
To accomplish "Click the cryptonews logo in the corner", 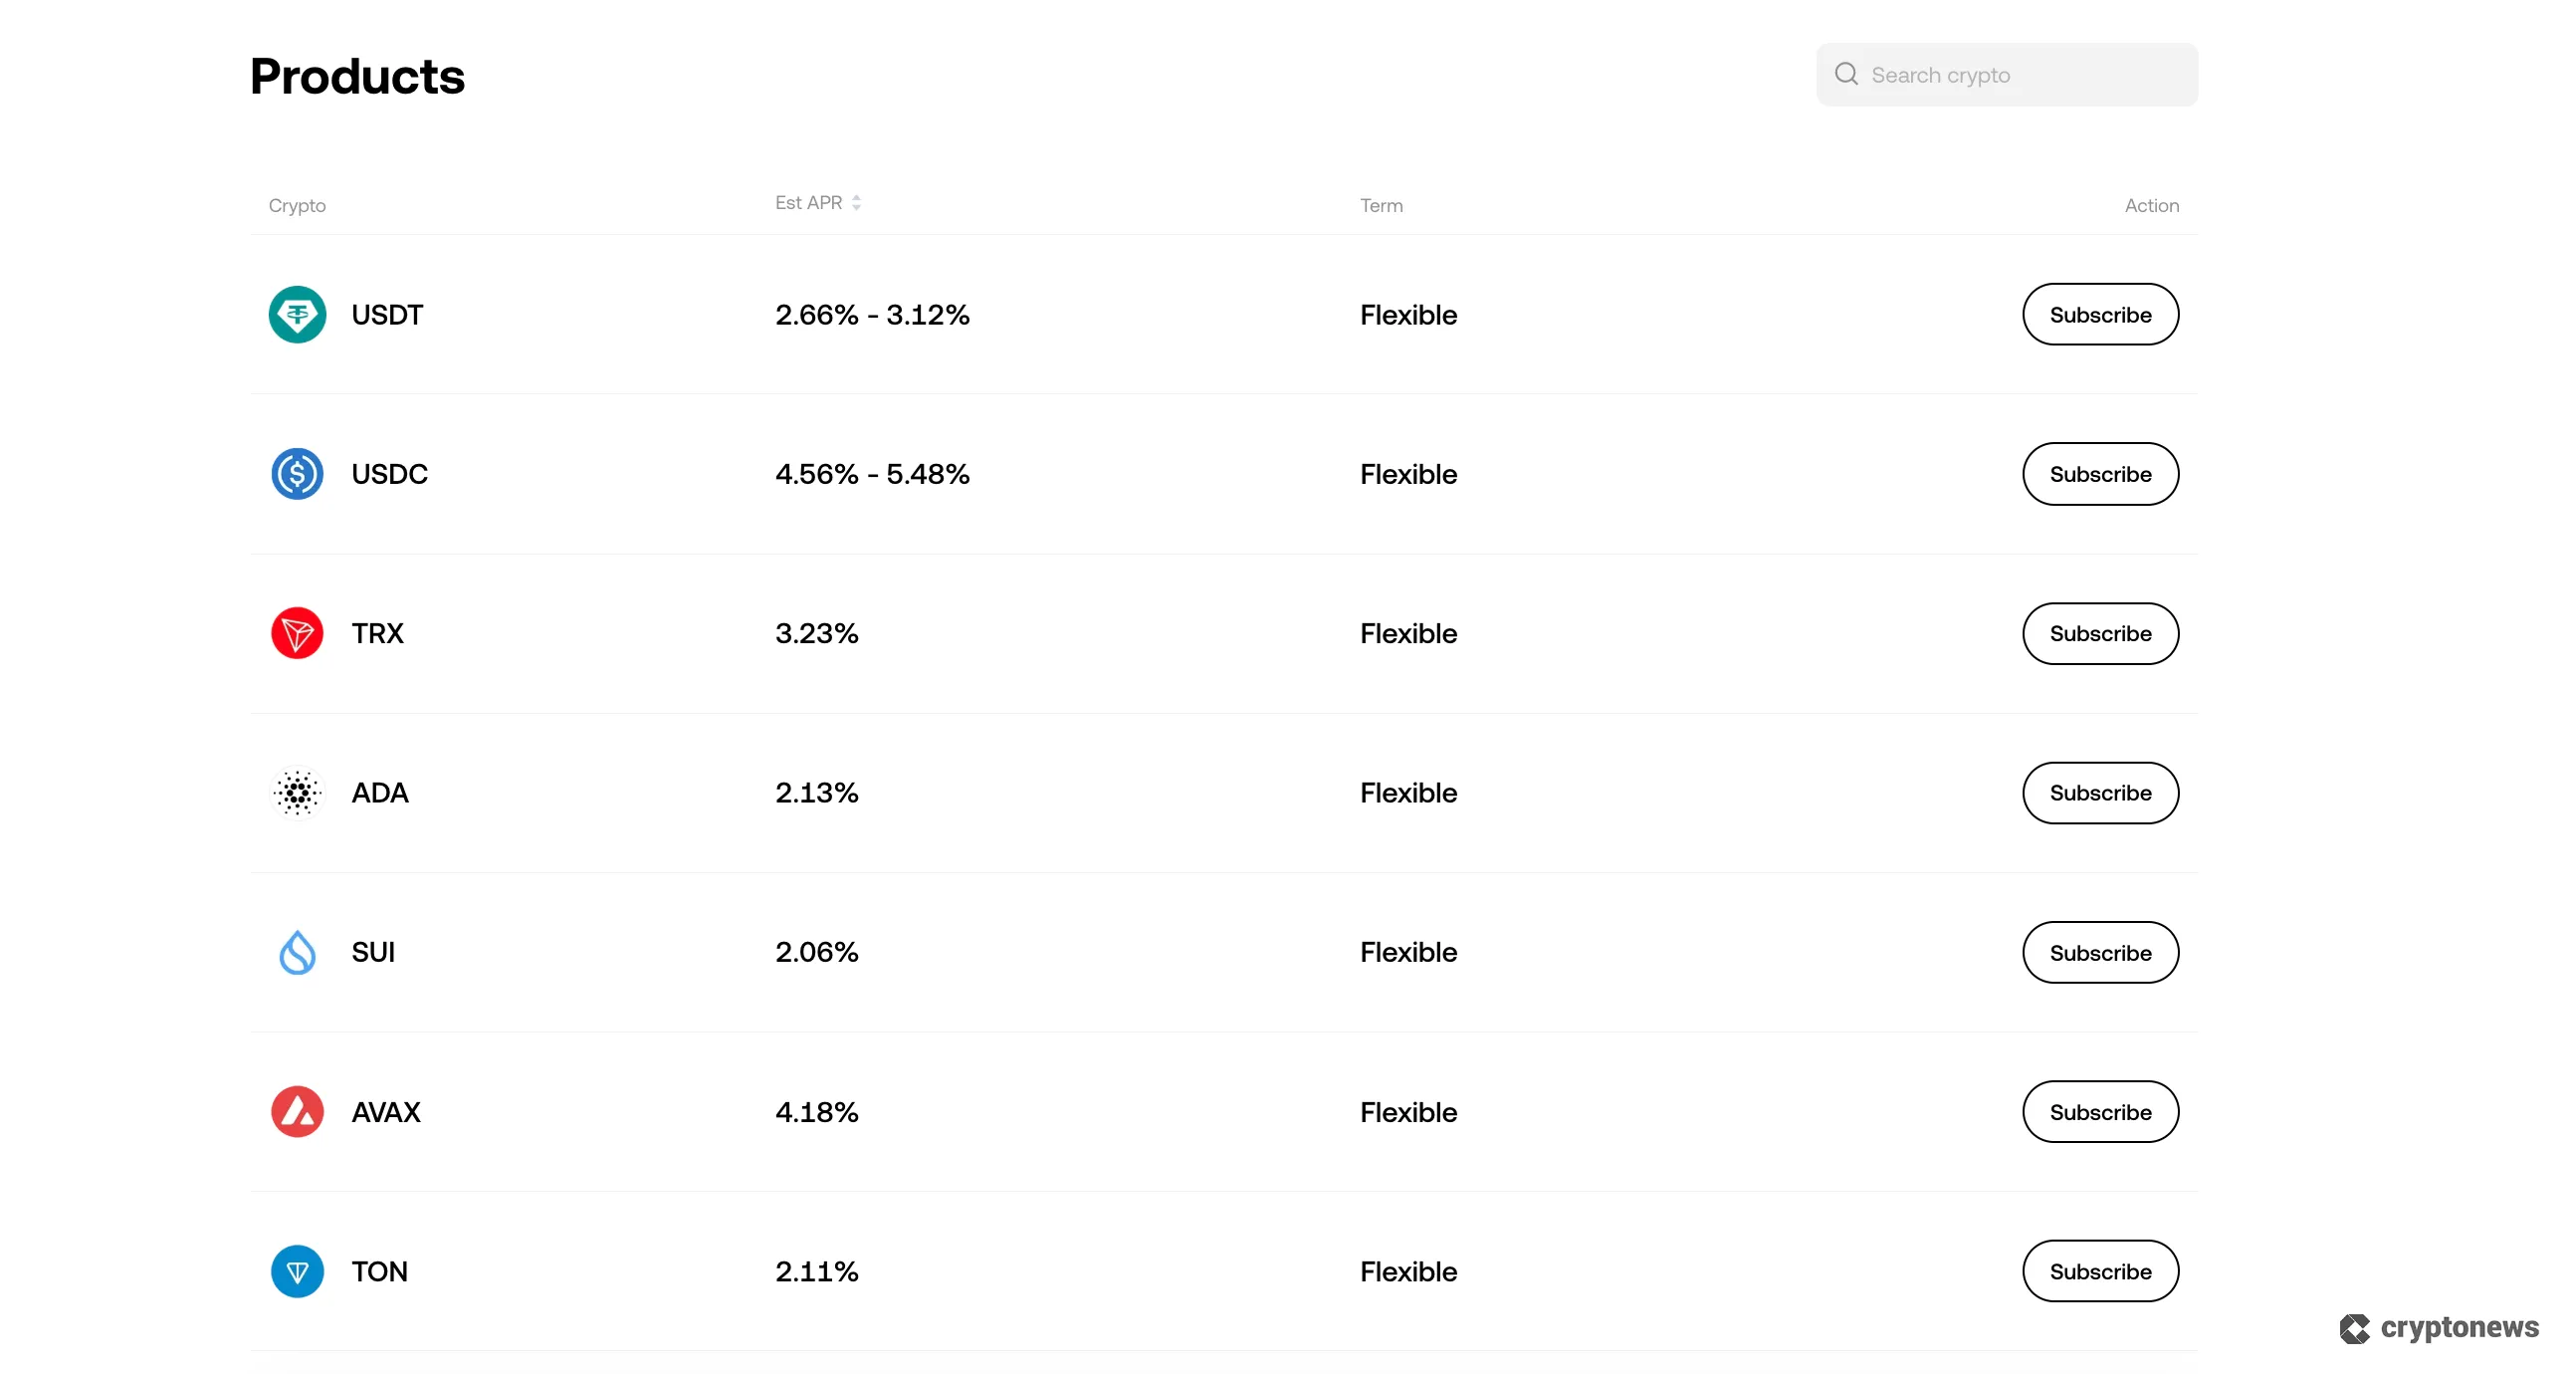I will tap(2438, 1328).
